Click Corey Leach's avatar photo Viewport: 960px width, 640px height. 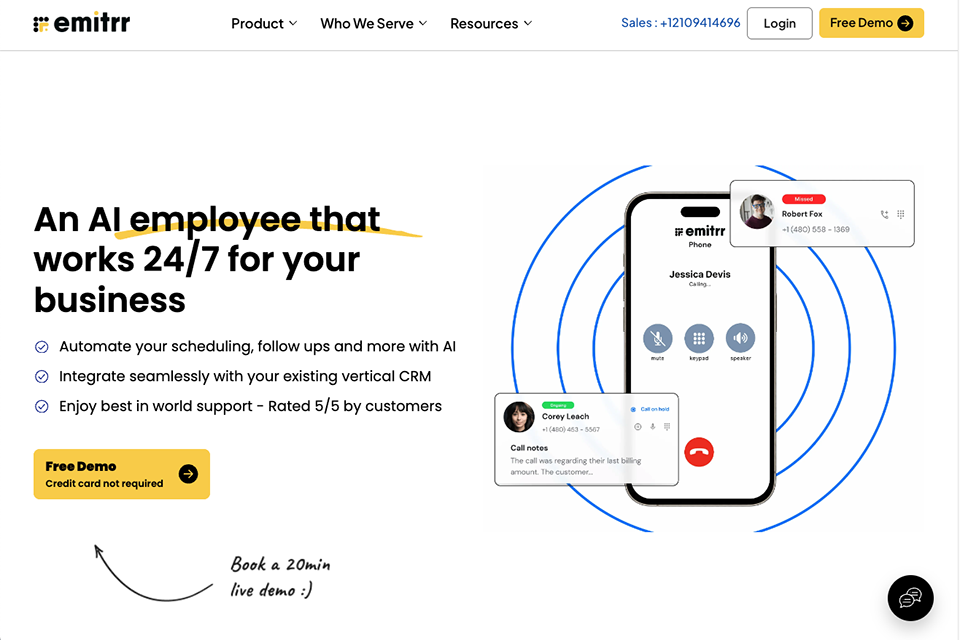519,416
